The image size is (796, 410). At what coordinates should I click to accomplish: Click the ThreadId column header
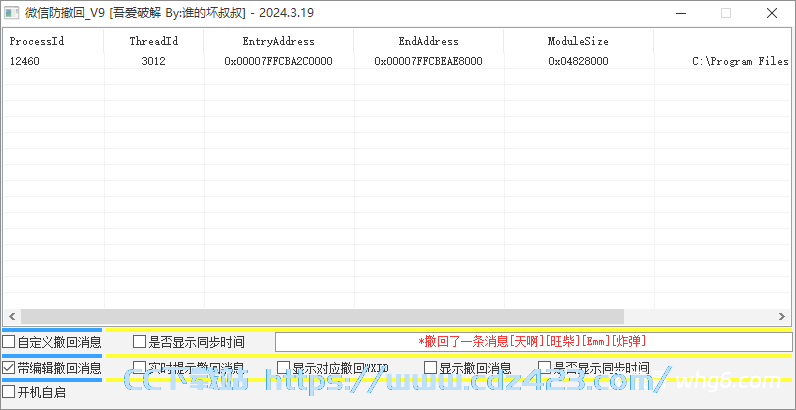click(154, 41)
